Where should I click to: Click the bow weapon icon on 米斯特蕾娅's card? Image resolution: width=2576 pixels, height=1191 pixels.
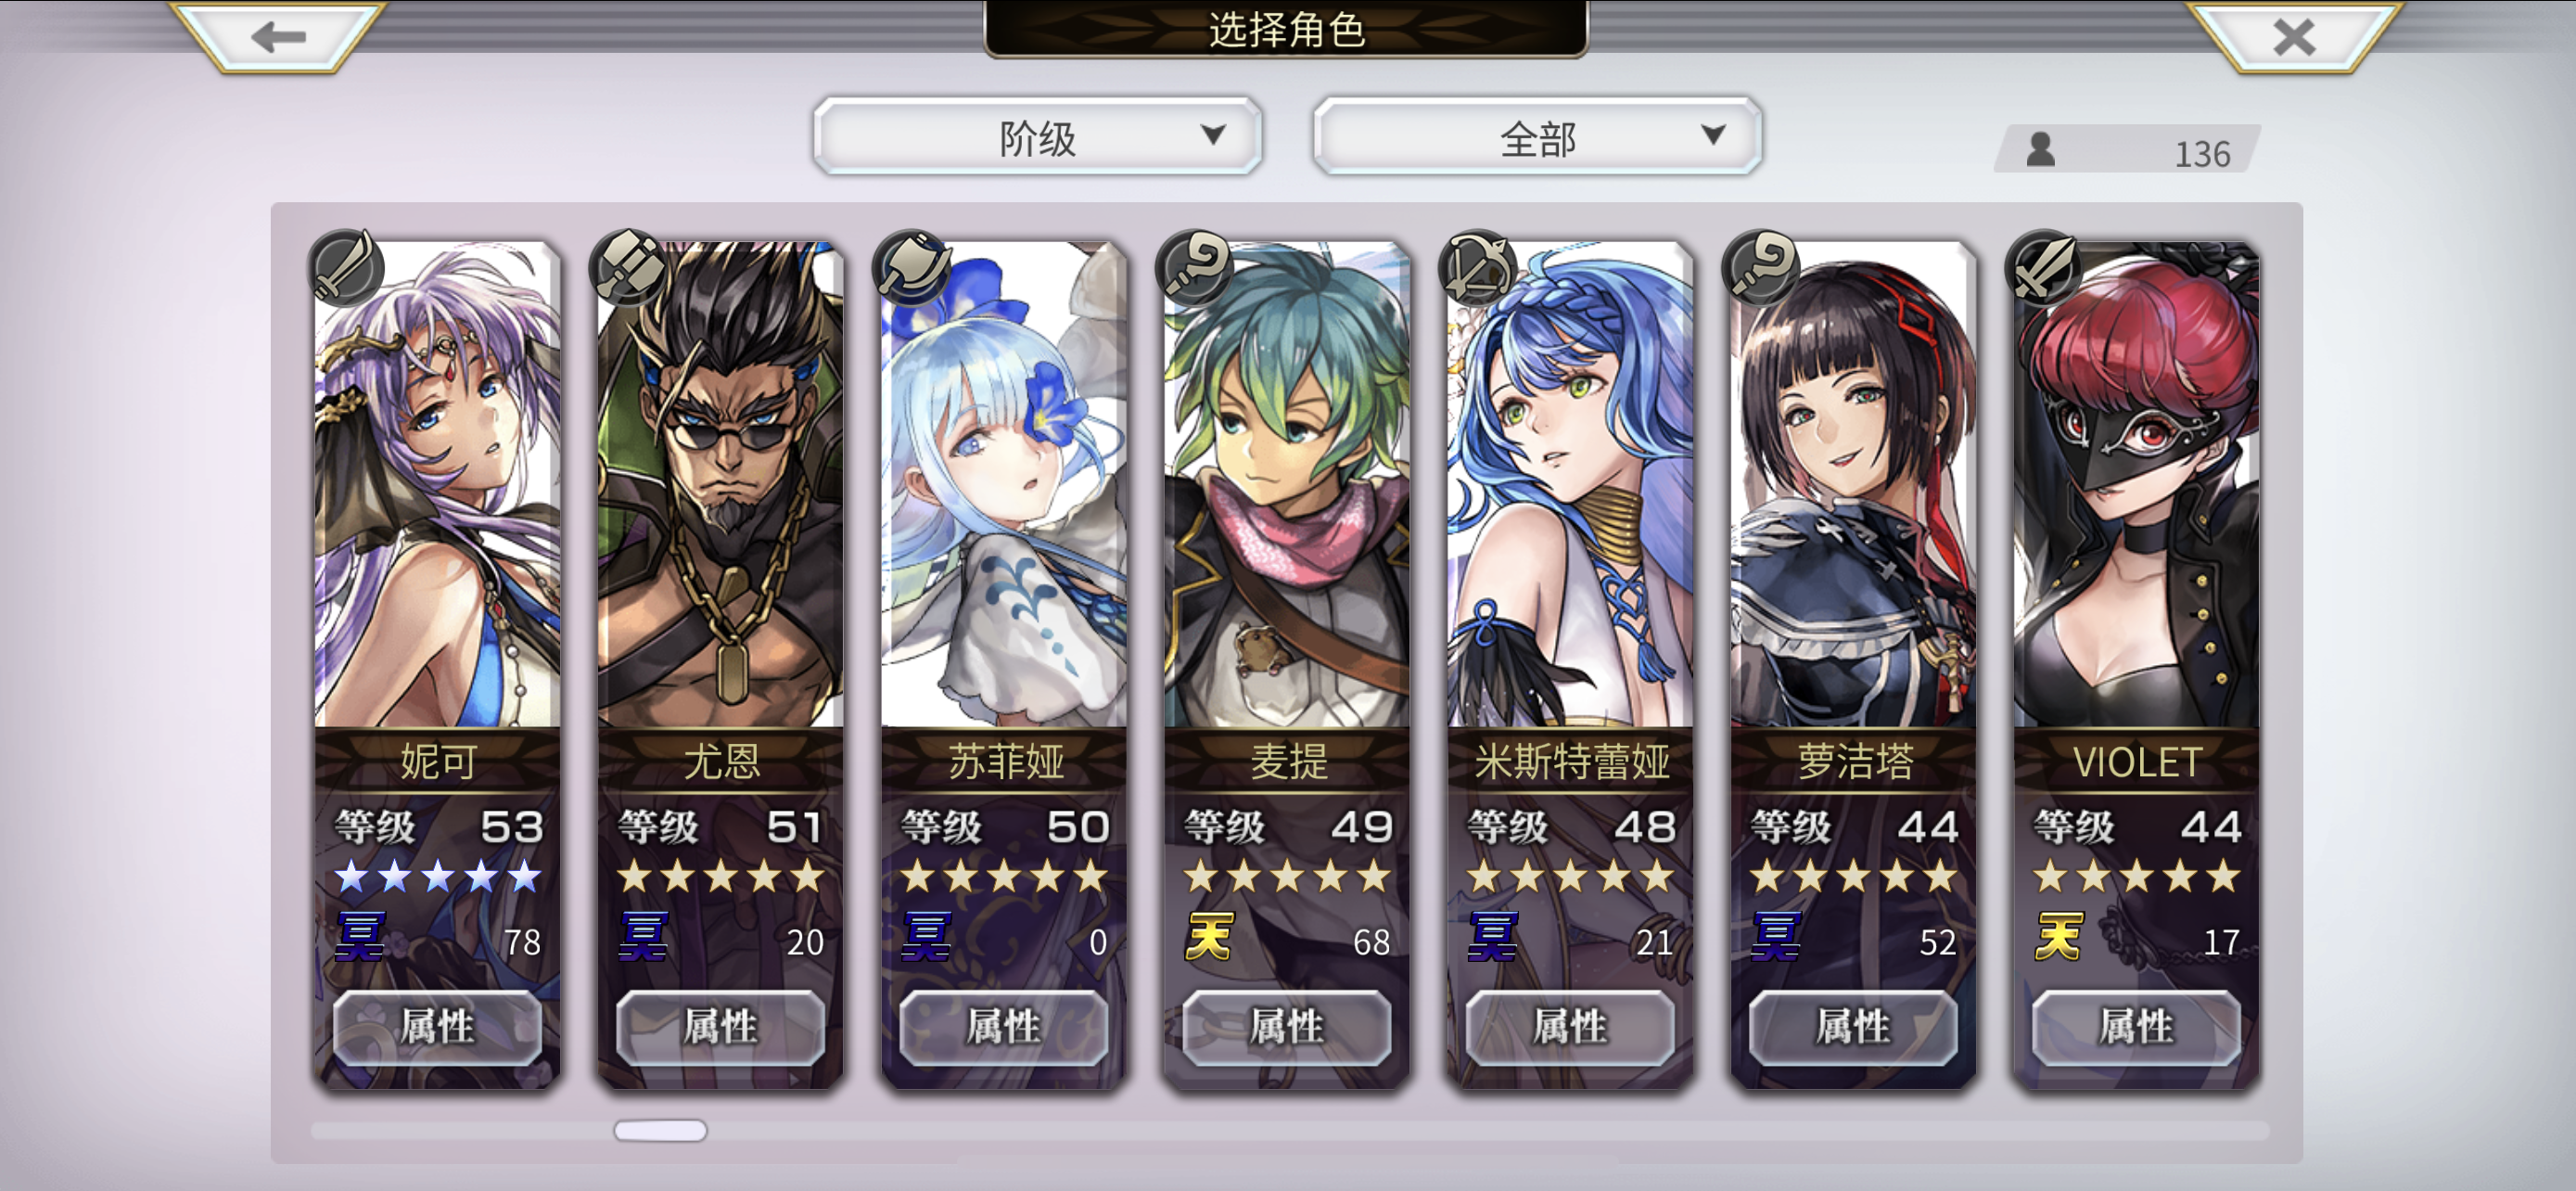pos(1477,267)
